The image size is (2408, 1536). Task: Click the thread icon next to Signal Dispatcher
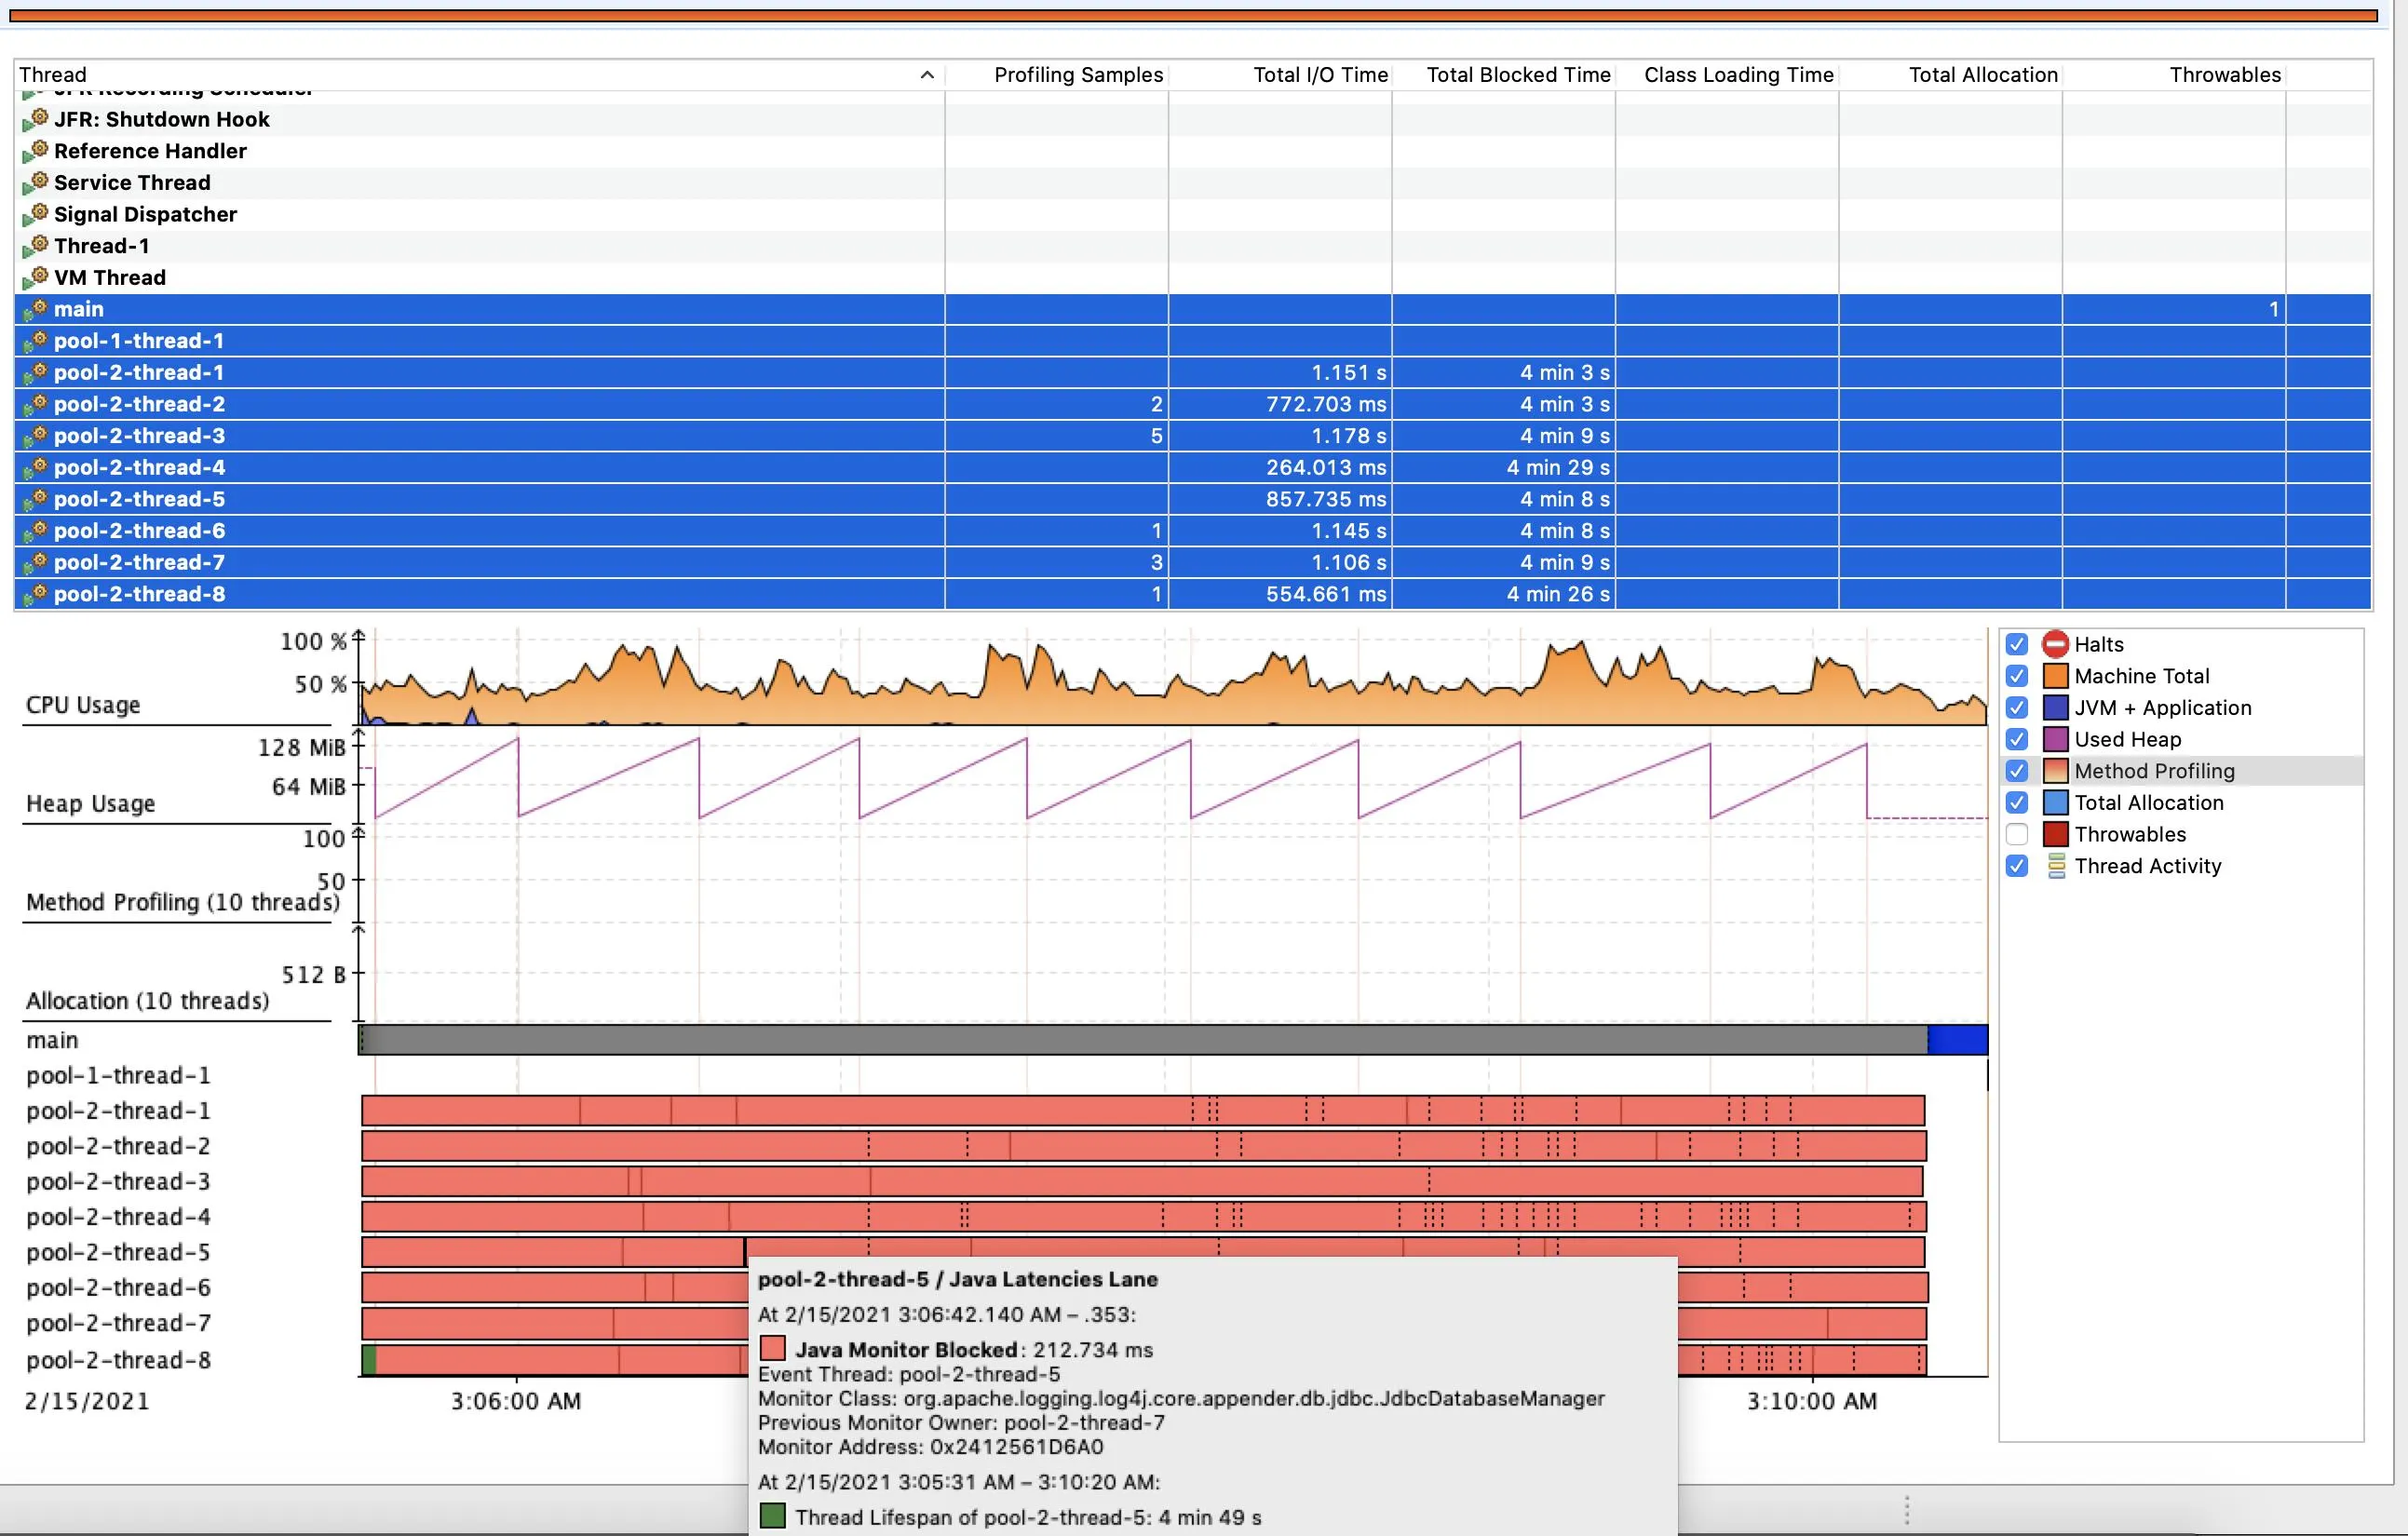click(36, 214)
